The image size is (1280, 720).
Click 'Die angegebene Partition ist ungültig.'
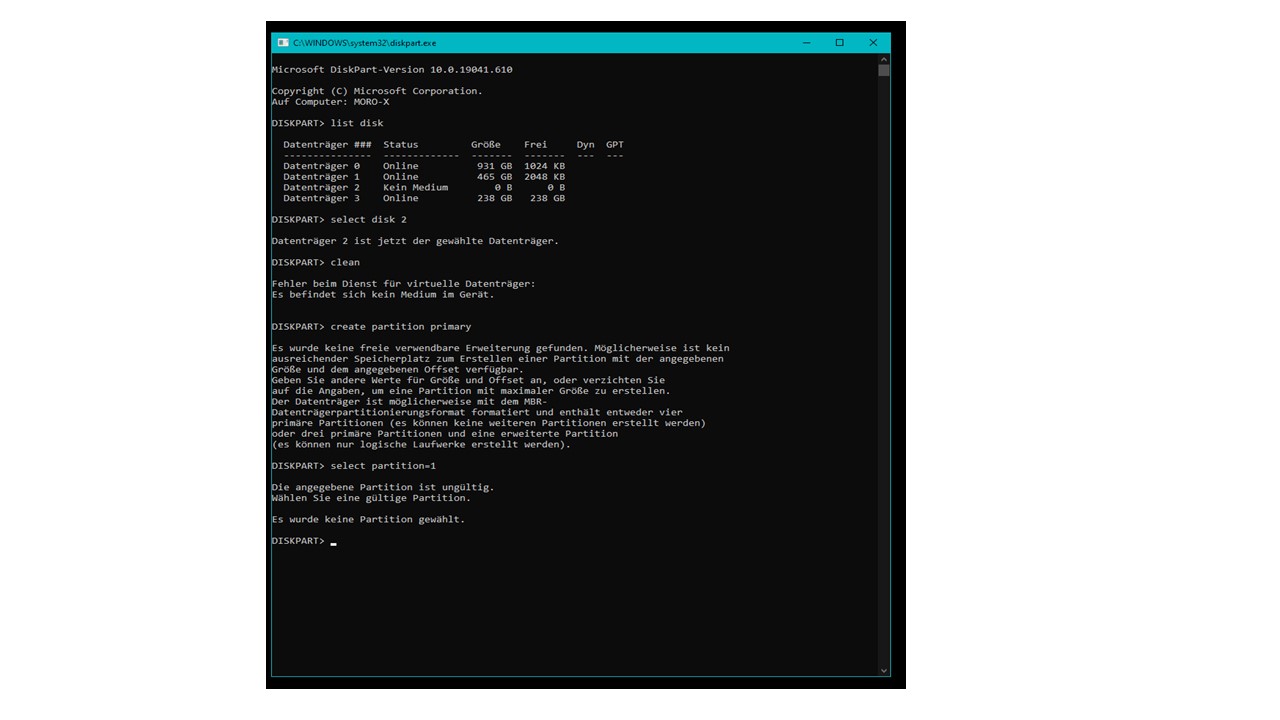coord(383,487)
